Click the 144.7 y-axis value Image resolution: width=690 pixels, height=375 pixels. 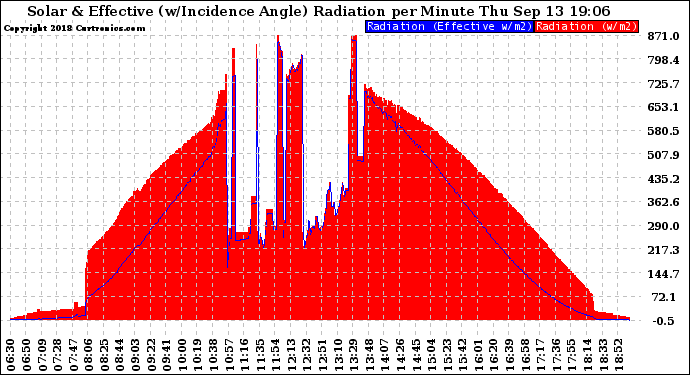[x=663, y=274]
